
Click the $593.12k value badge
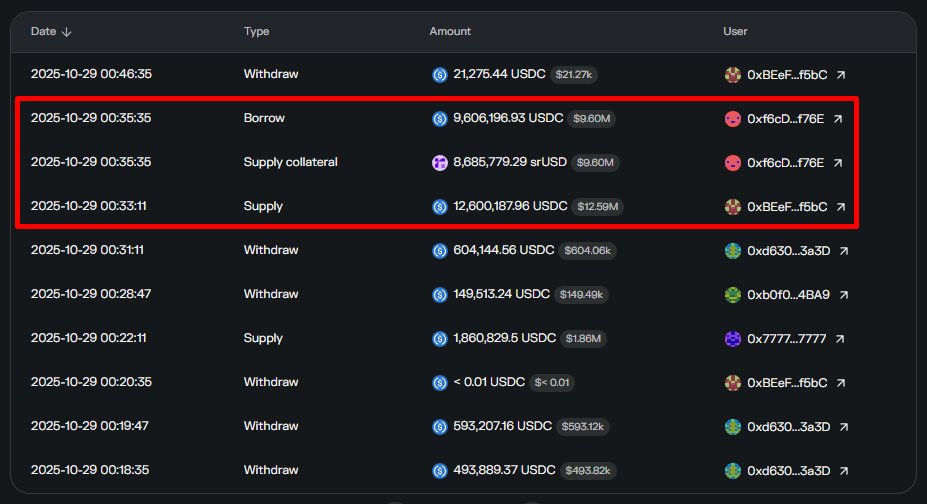tap(582, 427)
